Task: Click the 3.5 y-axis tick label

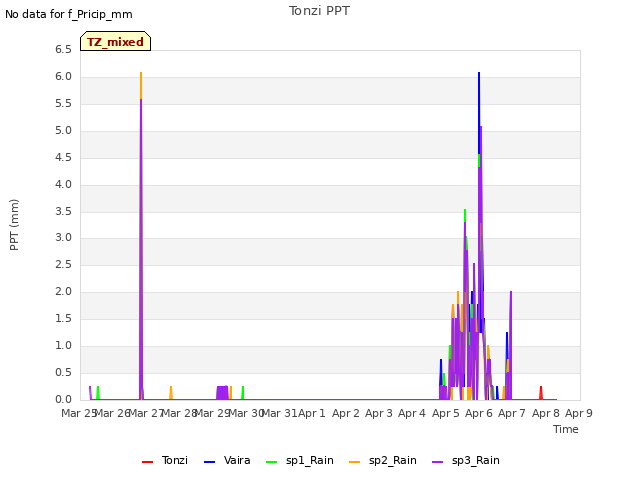Action: (x=63, y=211)
